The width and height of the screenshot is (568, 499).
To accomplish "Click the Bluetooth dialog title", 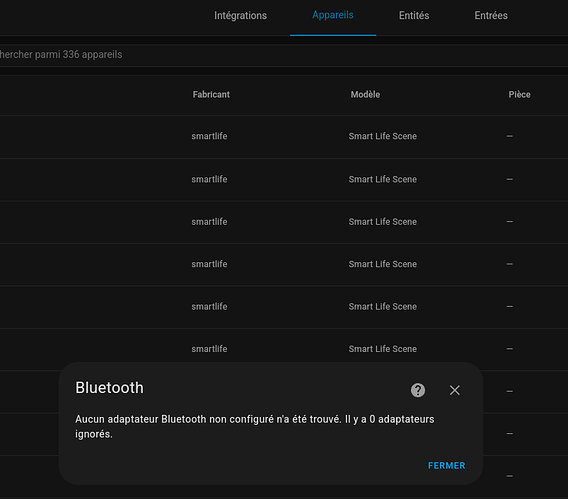I will point(109,388).
